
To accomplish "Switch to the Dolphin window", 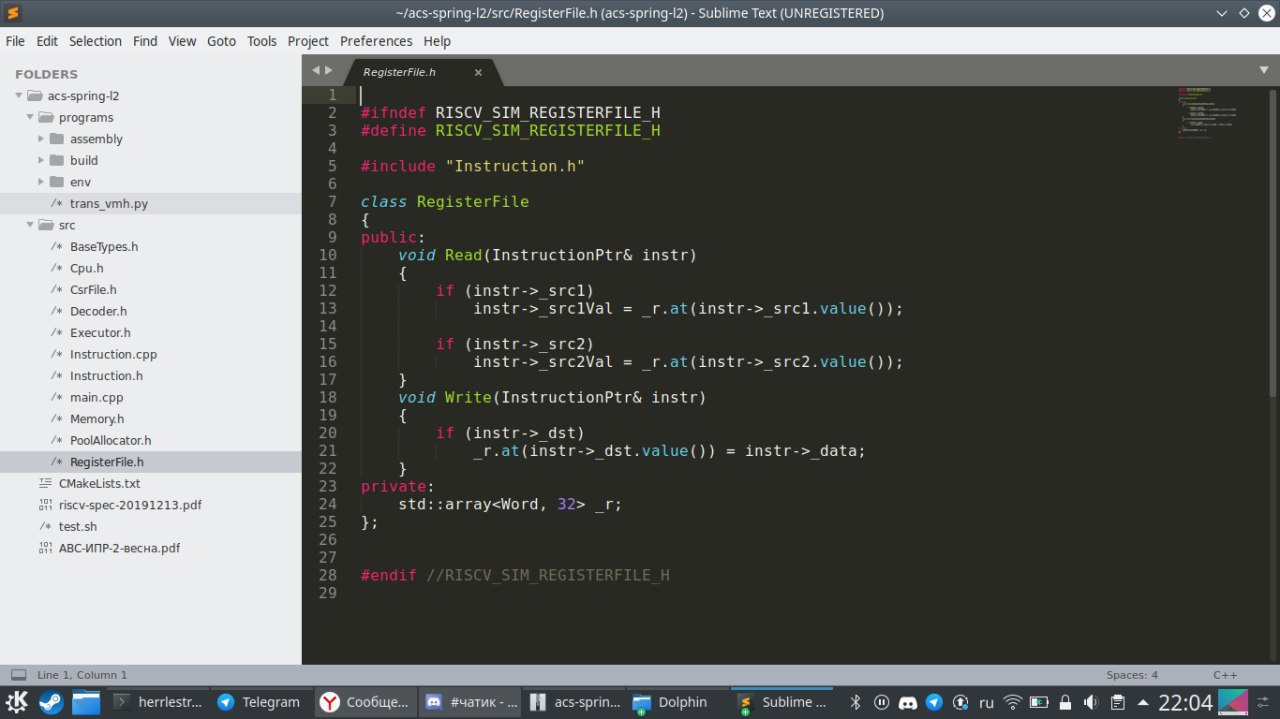I will (x=678, y=702).
